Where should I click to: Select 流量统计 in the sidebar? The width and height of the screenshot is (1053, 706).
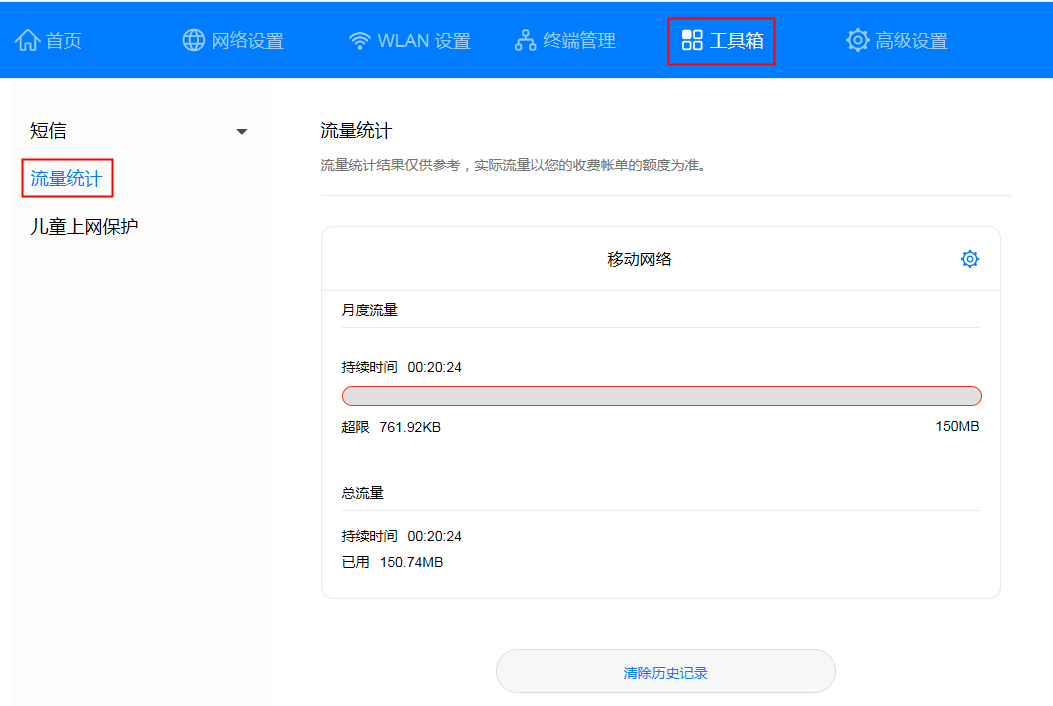coord(66,177)
